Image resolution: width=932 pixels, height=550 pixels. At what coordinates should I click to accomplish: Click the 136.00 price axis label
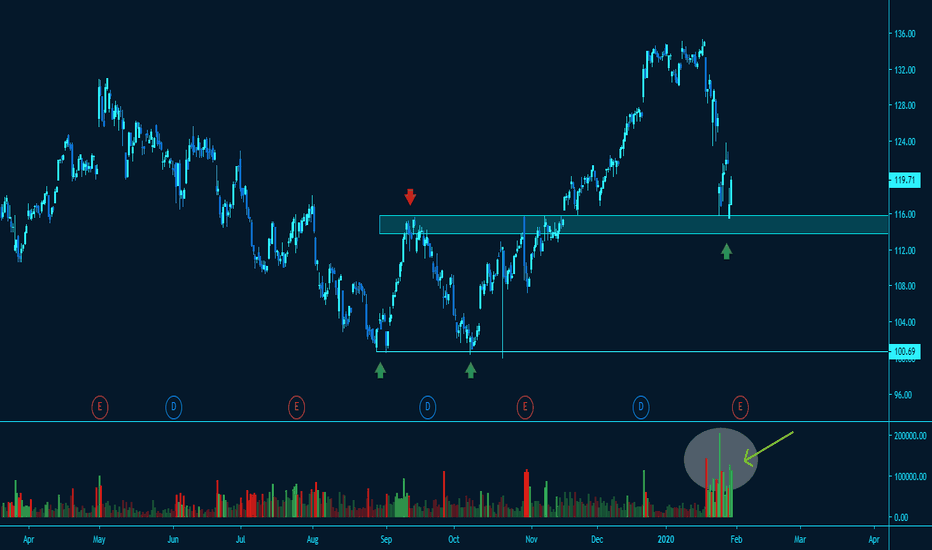click(x=905, y=34)
